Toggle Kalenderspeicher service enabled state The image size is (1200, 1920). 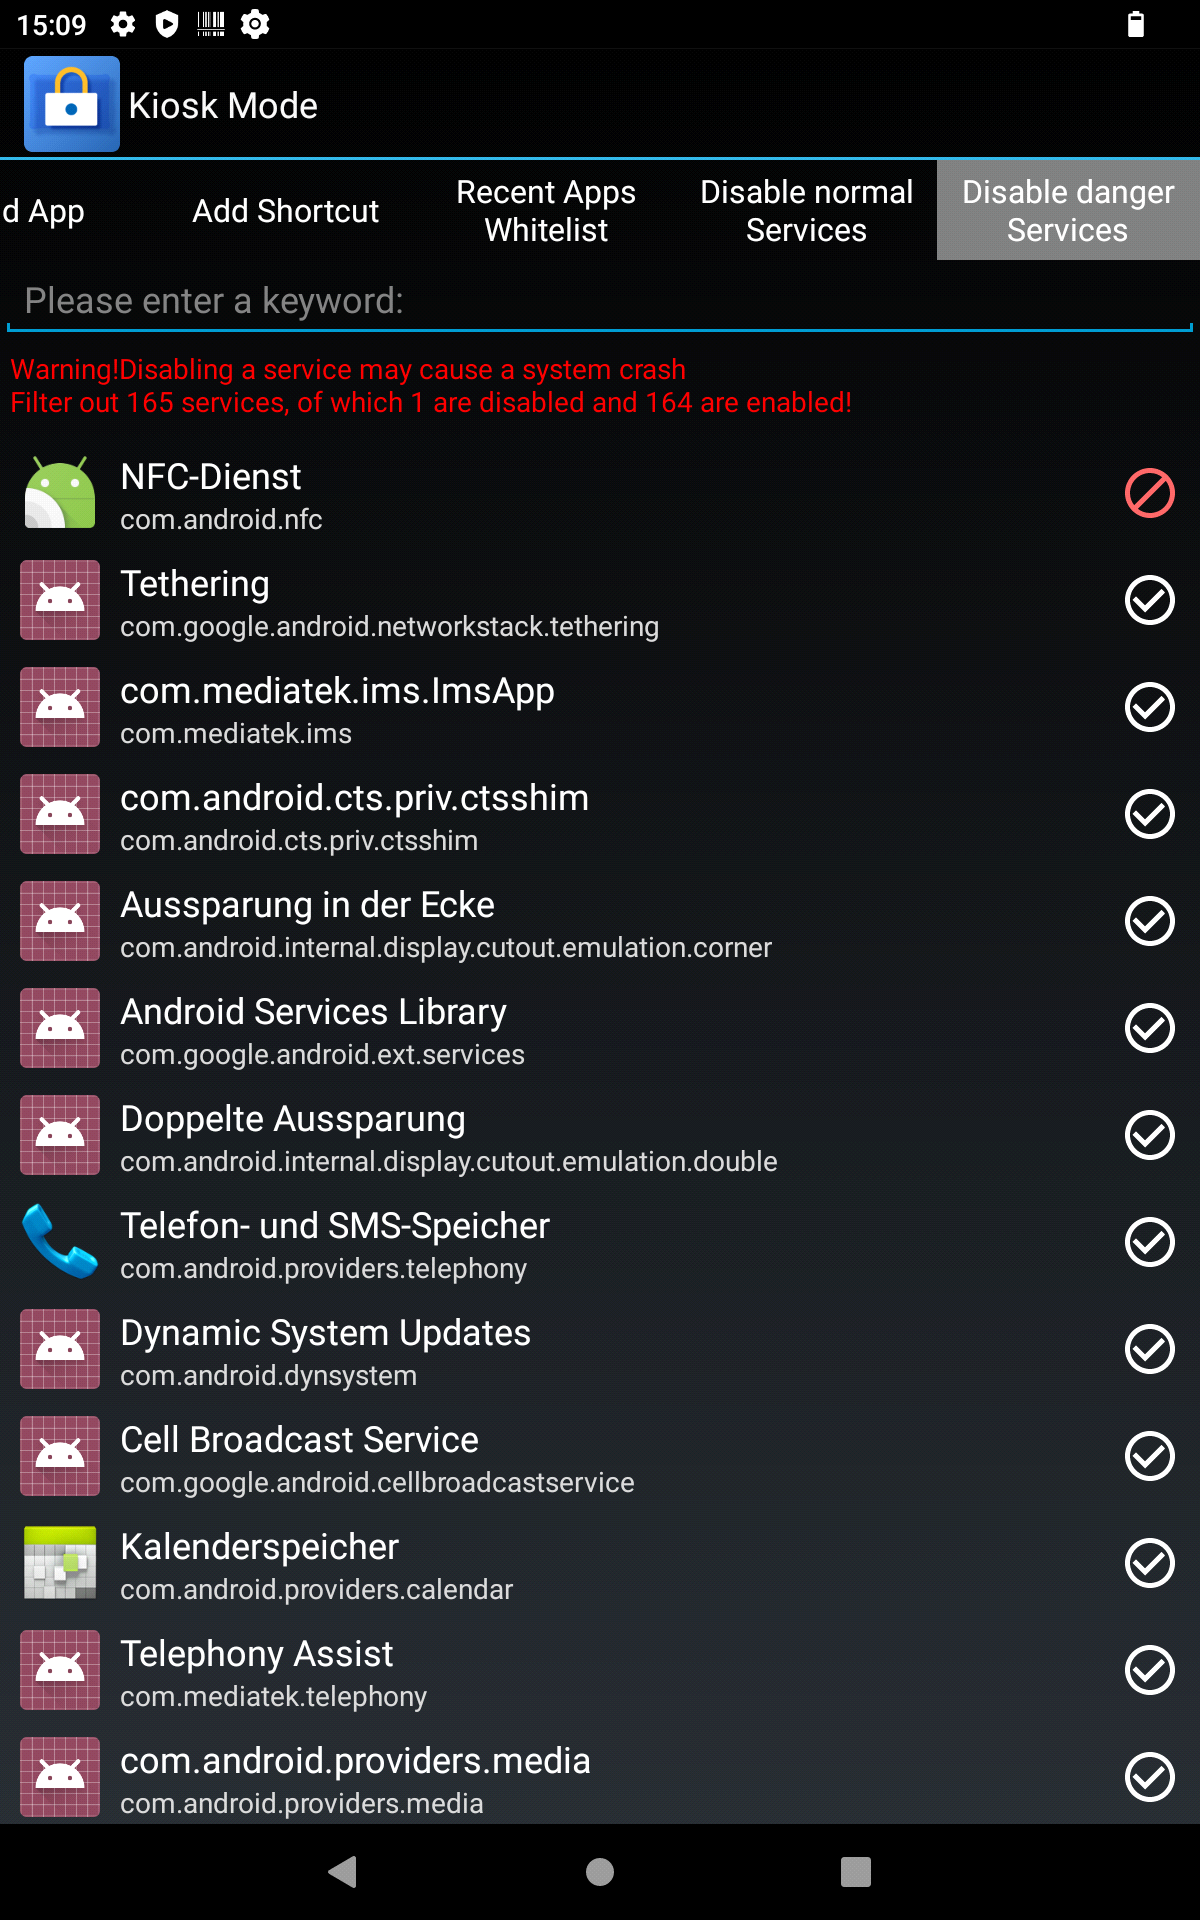pyautogui.click(x=1149, y=1563)
